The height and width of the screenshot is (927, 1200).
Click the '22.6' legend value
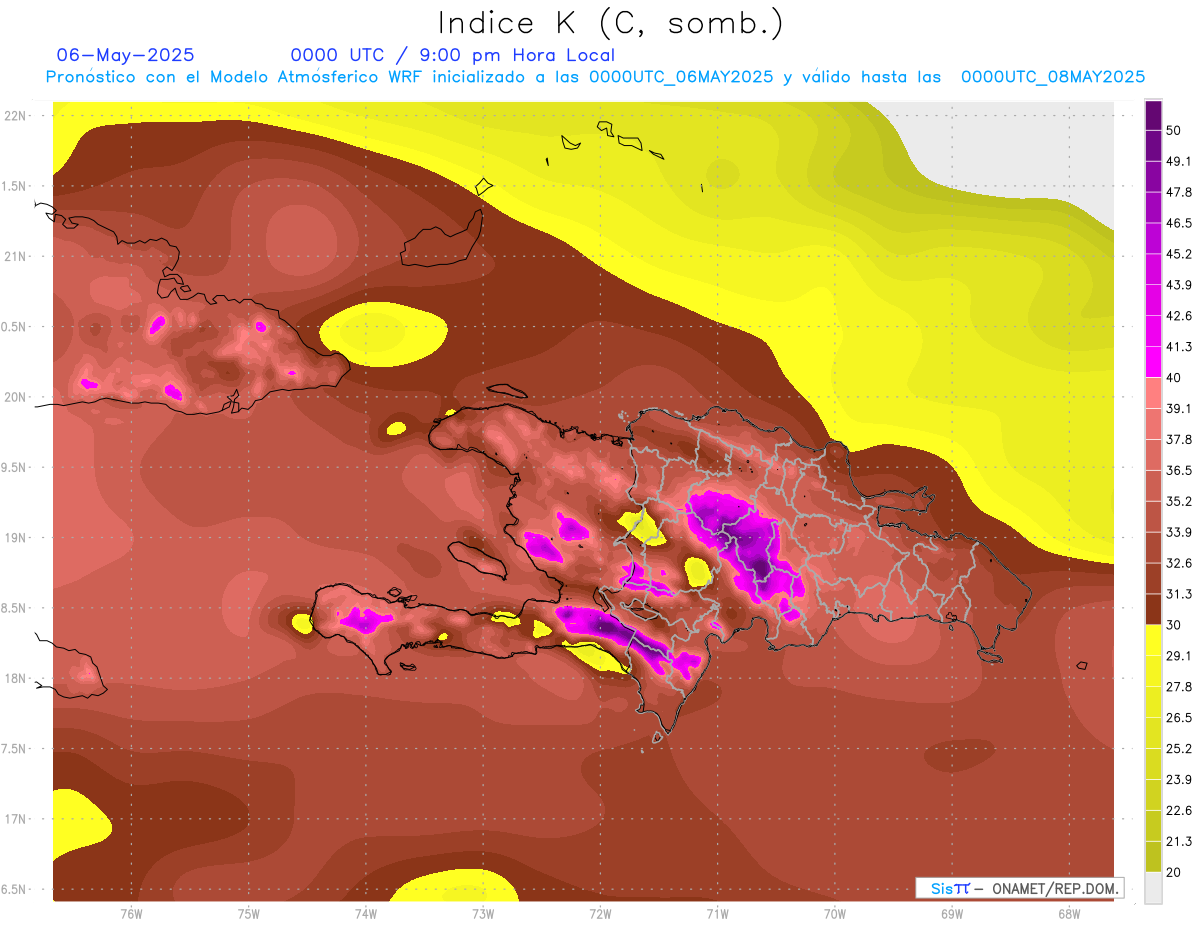click(x=1180, y=810)
